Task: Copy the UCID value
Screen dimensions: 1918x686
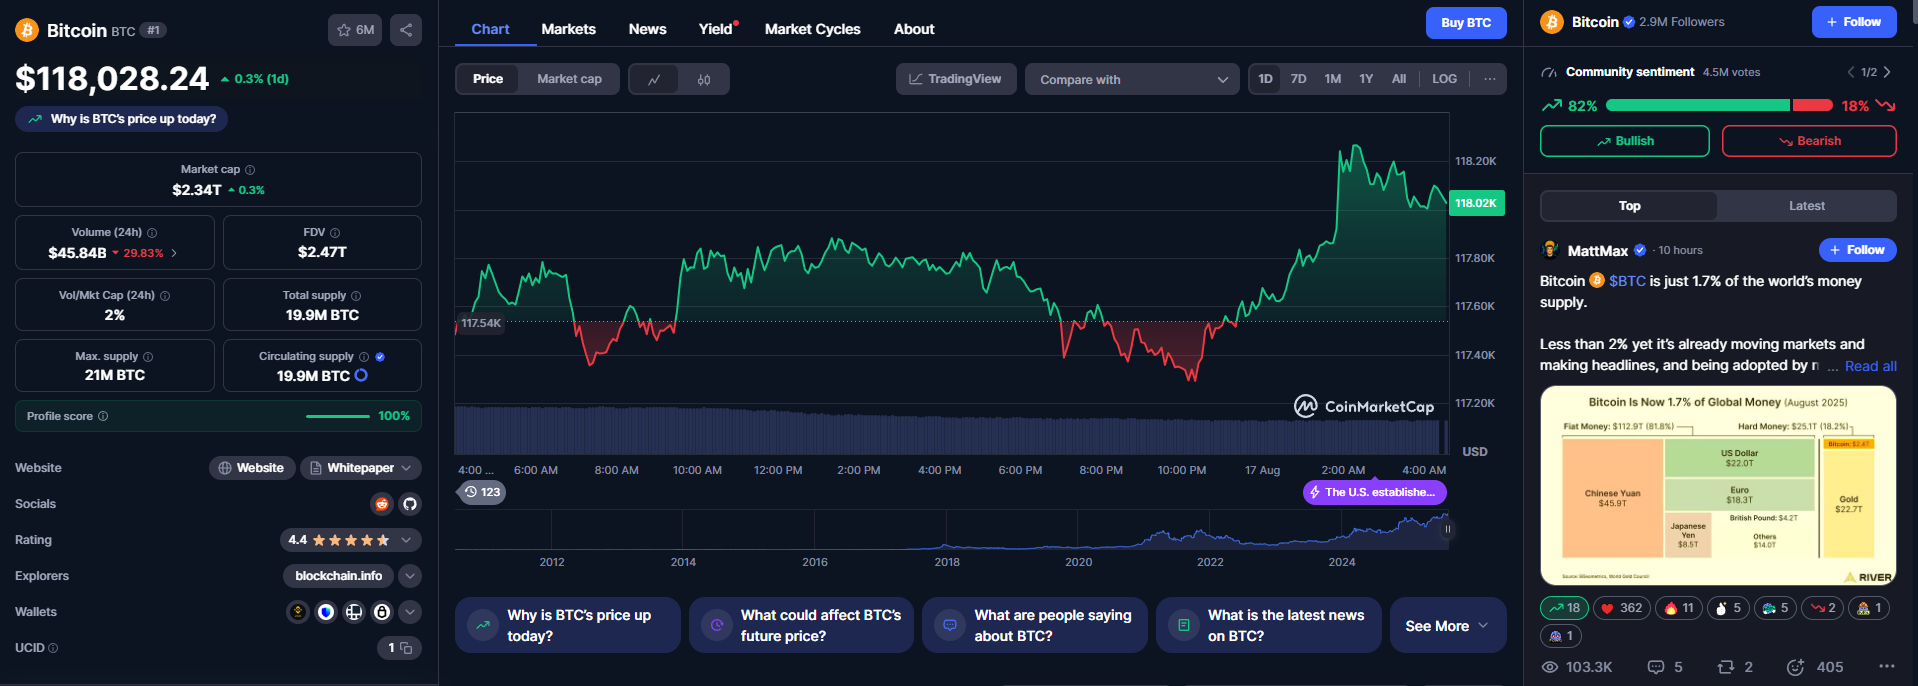Action: click(407, 648)
